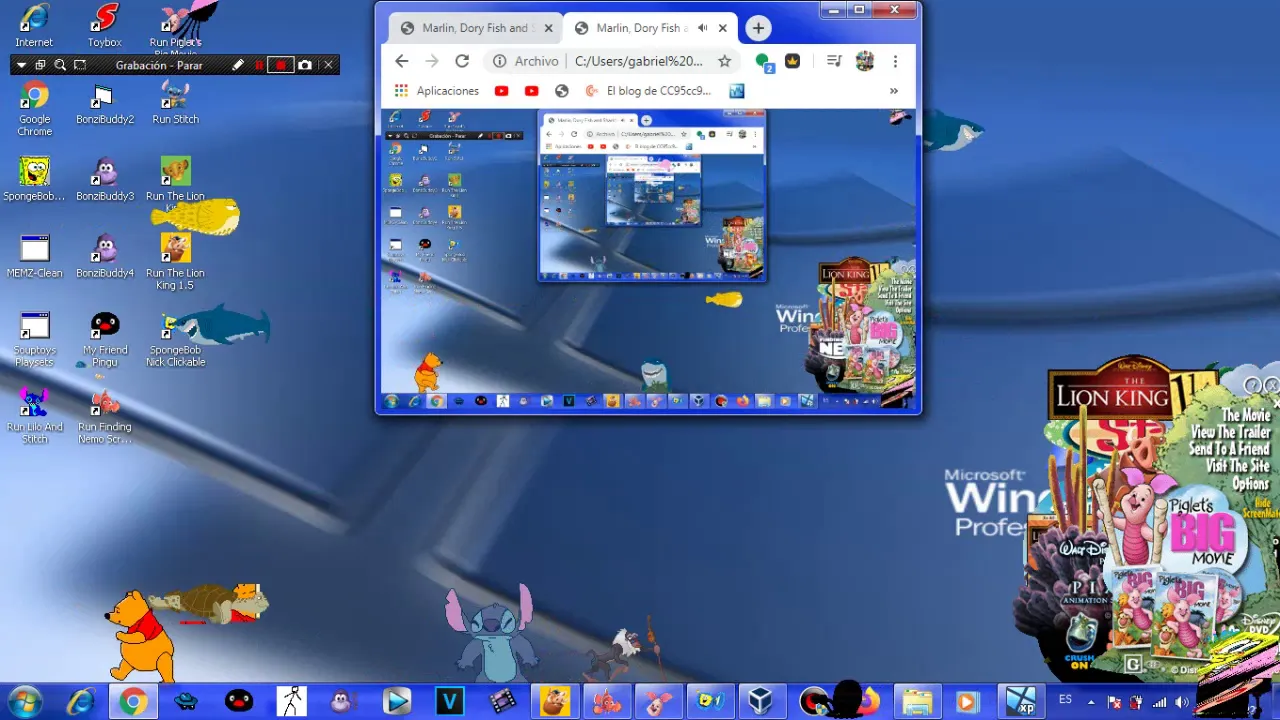1280x720 pixels.
Task: Mute the tab using the speaker icon
Action: coord(702,28)
